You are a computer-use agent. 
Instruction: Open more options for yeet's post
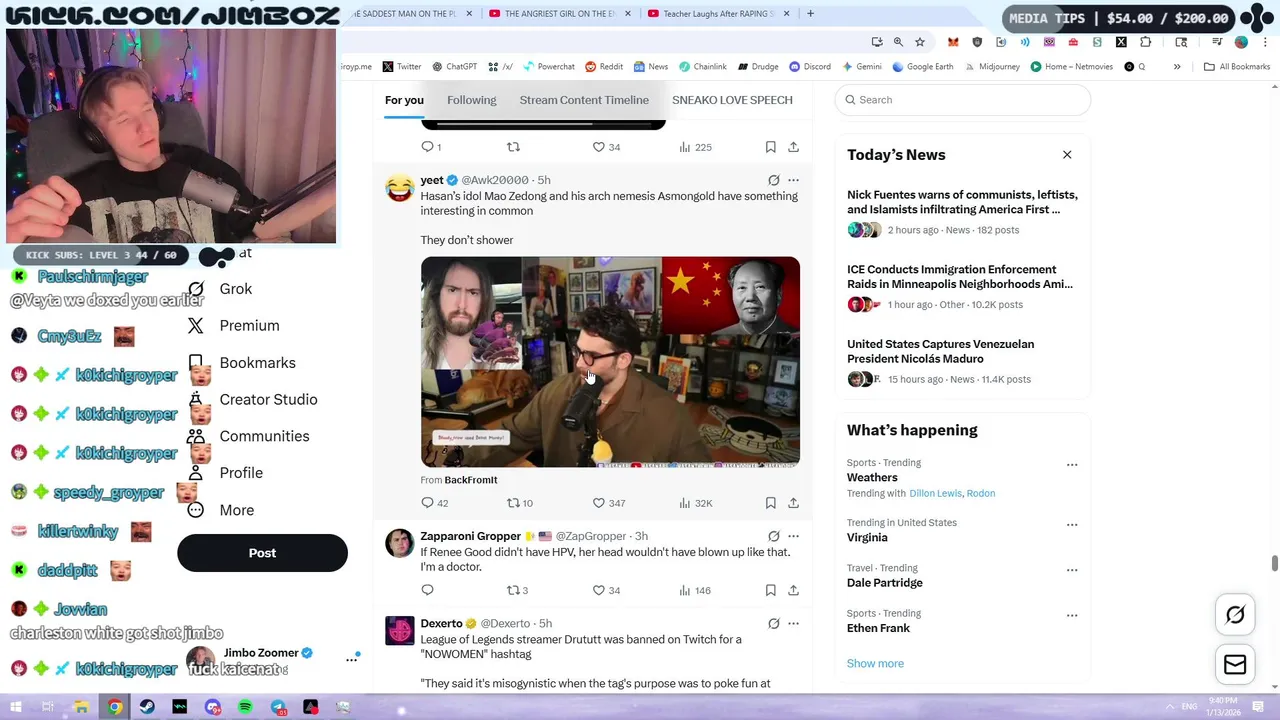[793, 180]
